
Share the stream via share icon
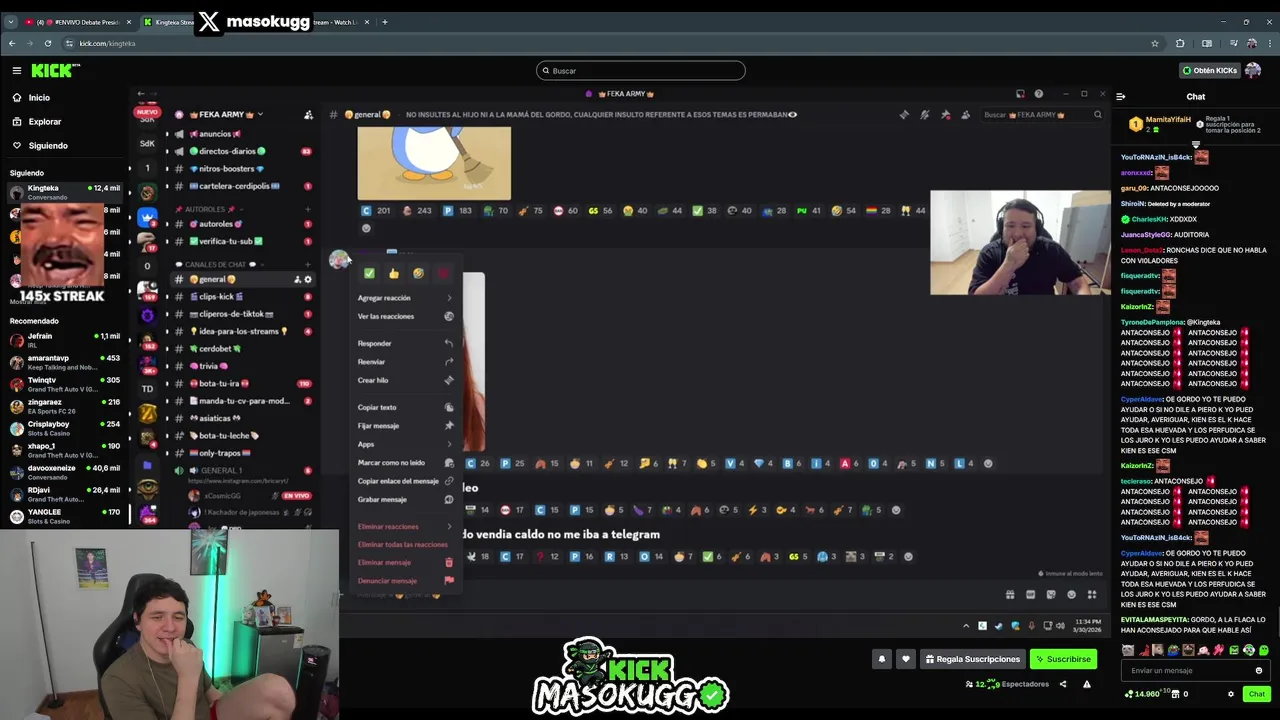1063,684
